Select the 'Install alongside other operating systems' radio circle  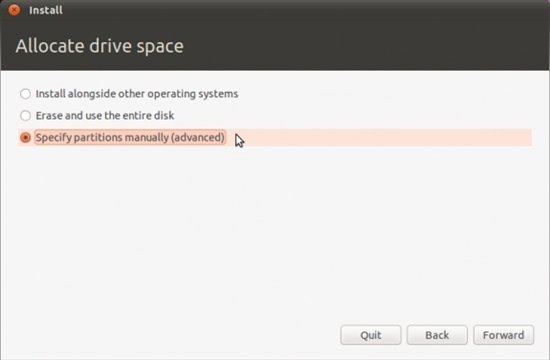tap(25, 94)
